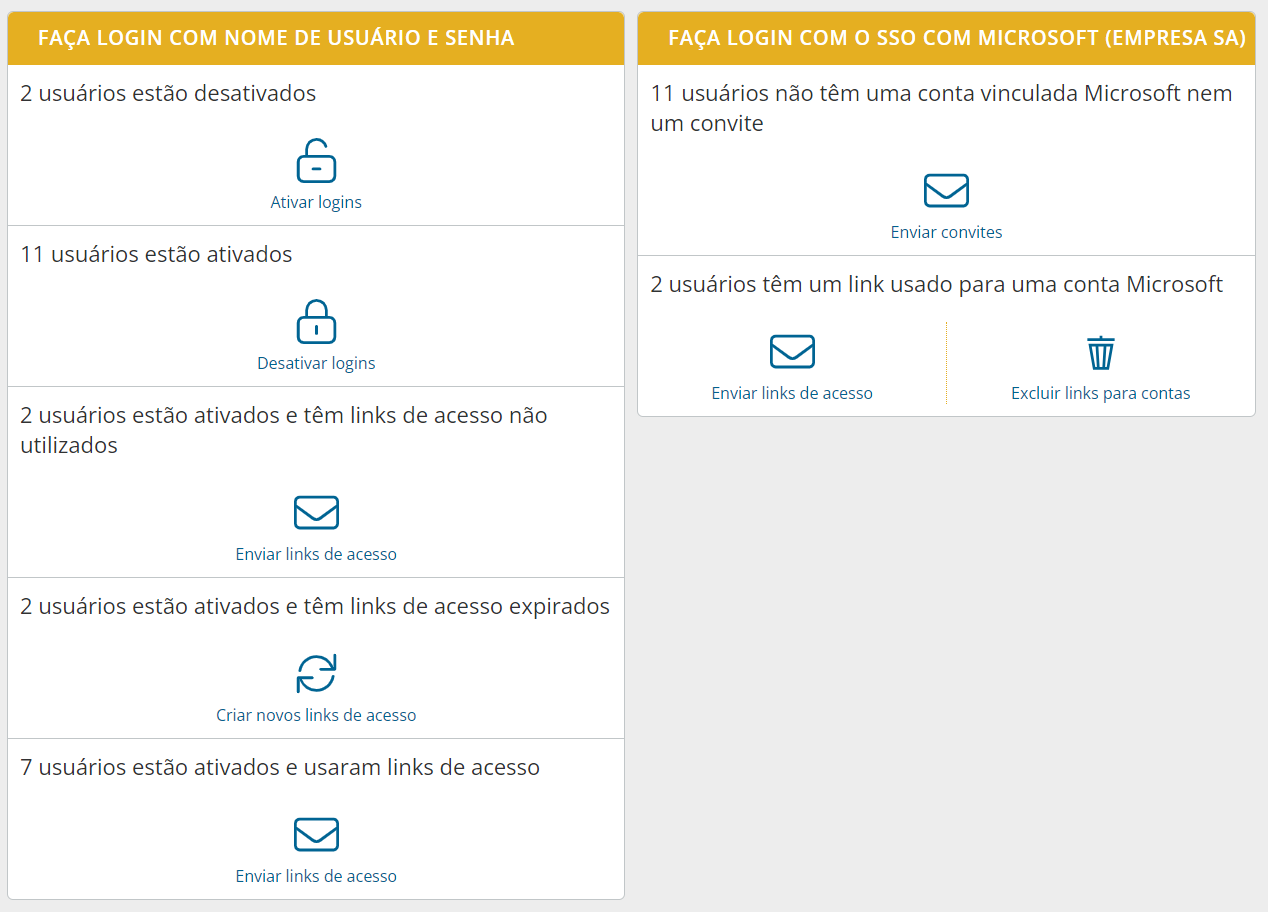Viewport: 1268px width, 912px height.
Task: Select Enviar links de acesso in Microsoft panel
Action: click(x=792, y=393)
